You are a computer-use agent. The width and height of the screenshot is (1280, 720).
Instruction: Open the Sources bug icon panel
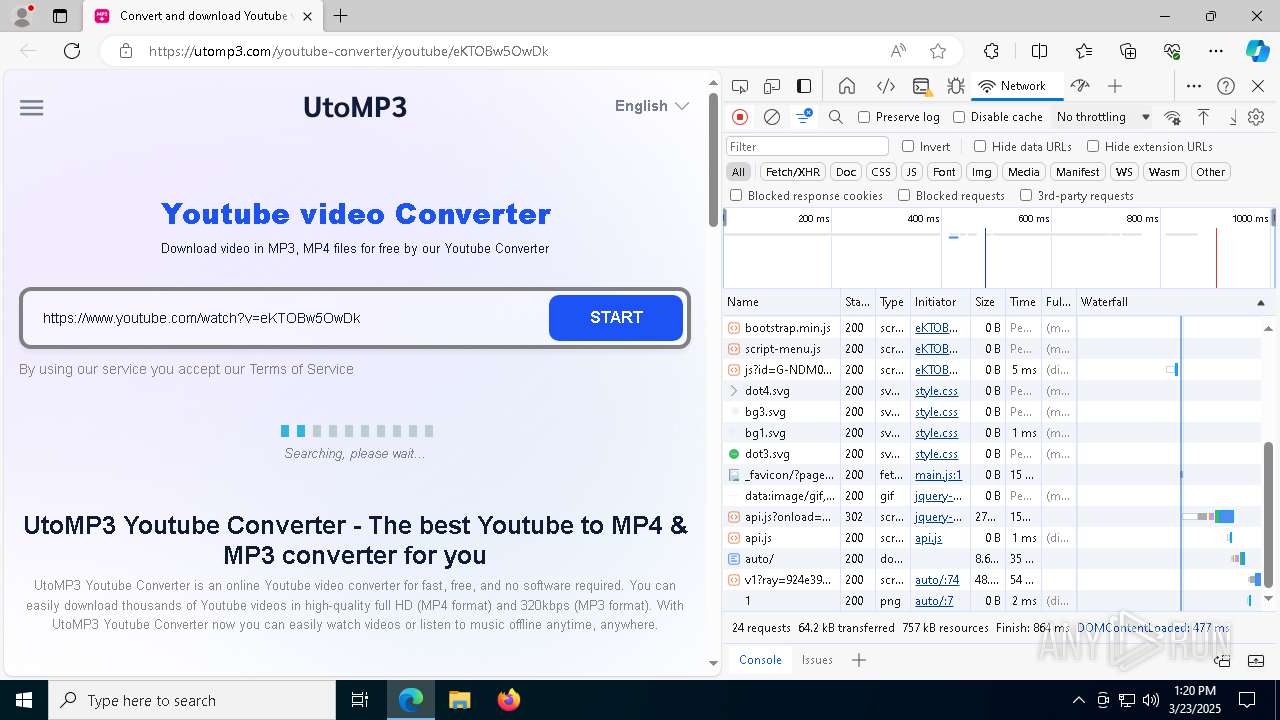pos(956,86)
